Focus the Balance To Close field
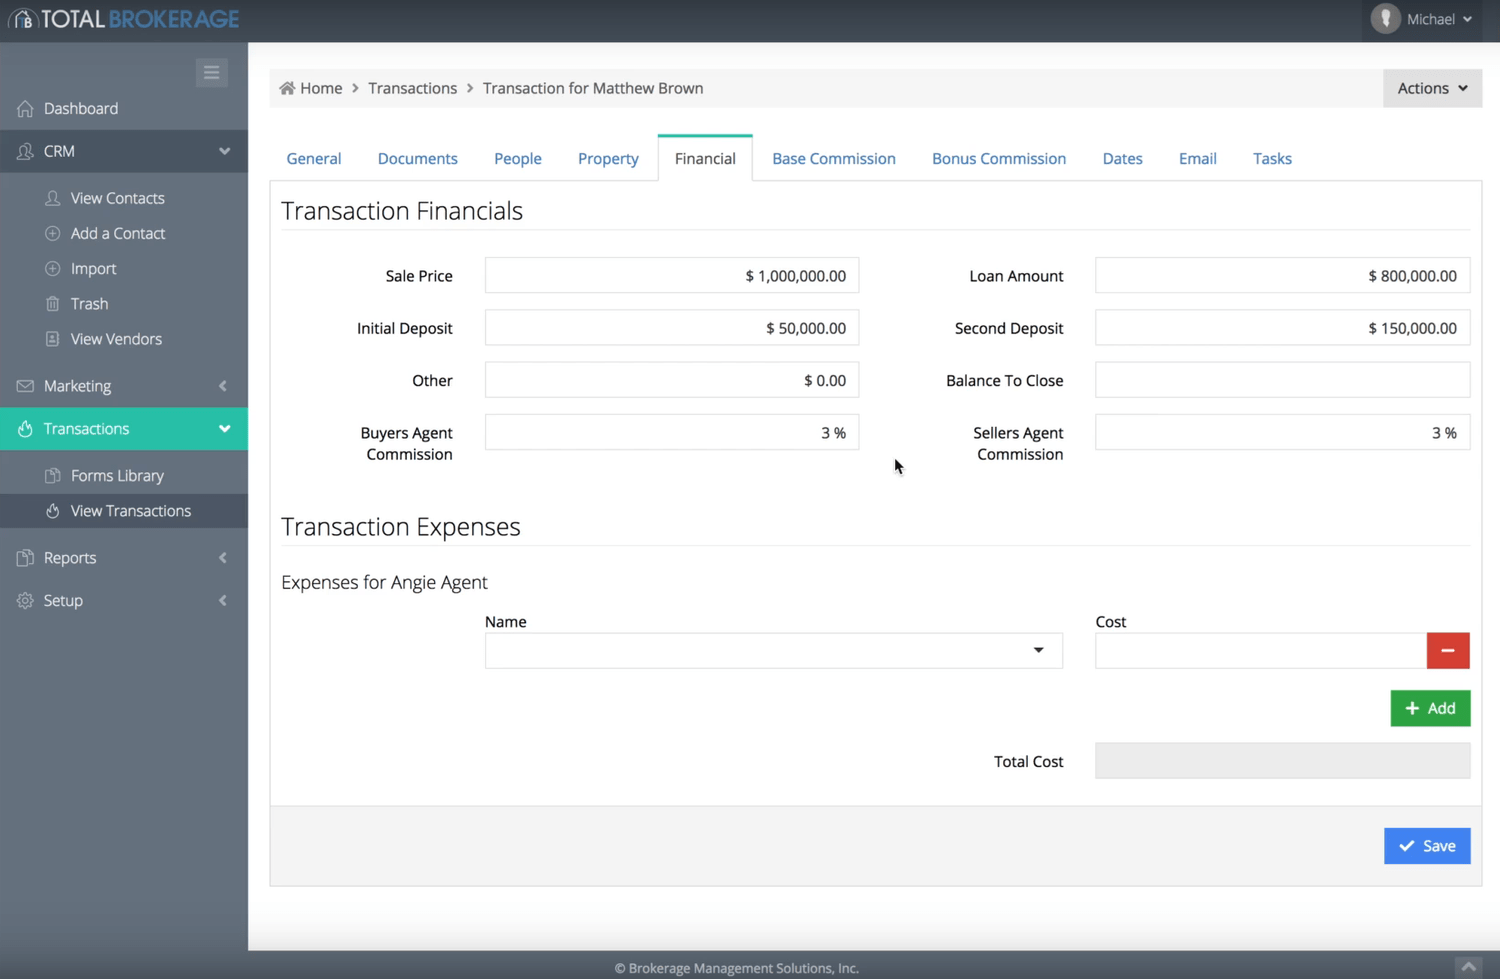This screenshot has height=979, width=1500. pyautogui.click(x=1281, y=381)
